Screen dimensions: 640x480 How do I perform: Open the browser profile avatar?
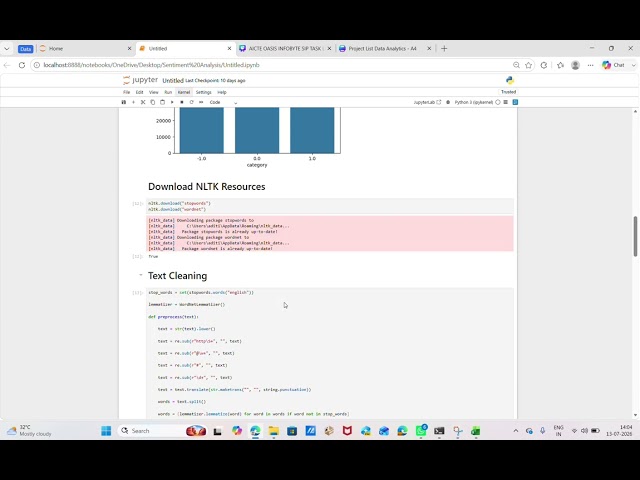pyautogui.click(x=576, y=65)
